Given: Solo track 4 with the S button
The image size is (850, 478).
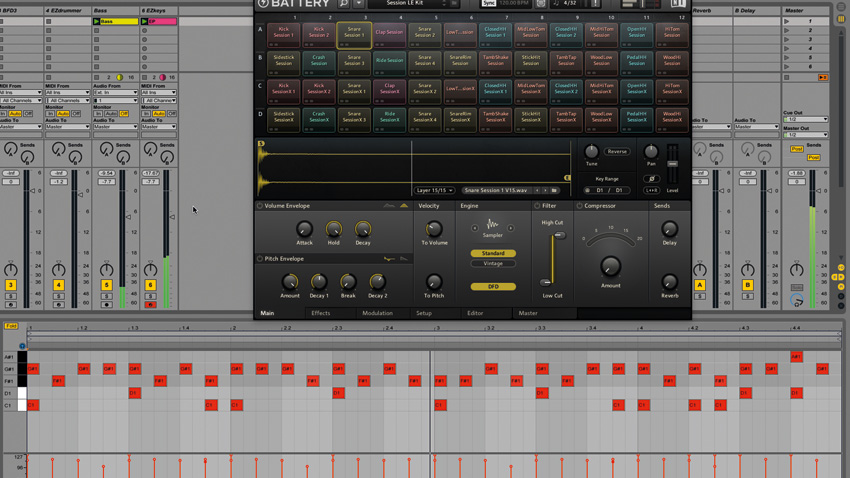Looking at the screenshot, I should pos(59,296).
